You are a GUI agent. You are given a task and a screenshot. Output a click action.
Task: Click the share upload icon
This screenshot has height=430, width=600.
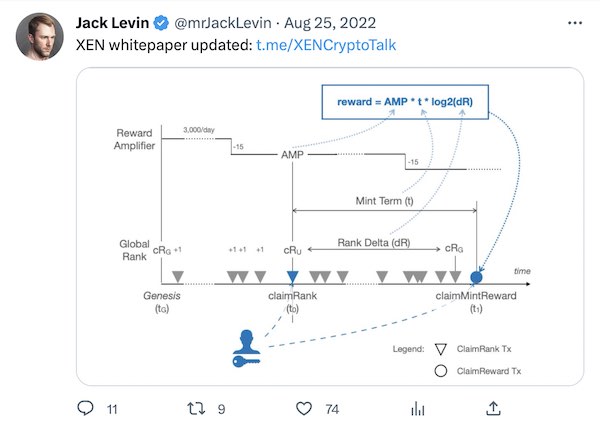point(493,407)
